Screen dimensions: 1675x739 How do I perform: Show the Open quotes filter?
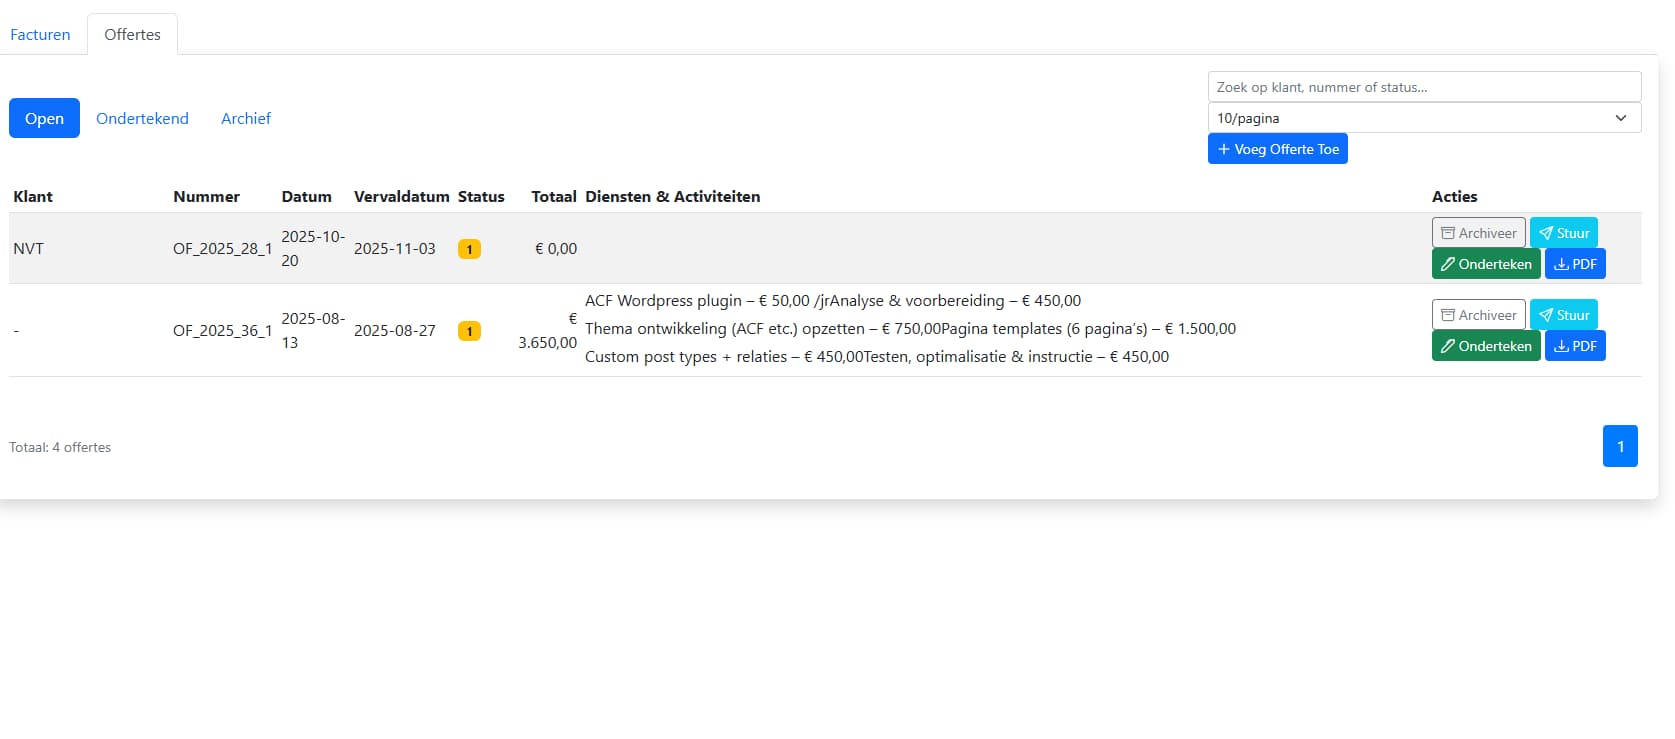click(44, 118)
